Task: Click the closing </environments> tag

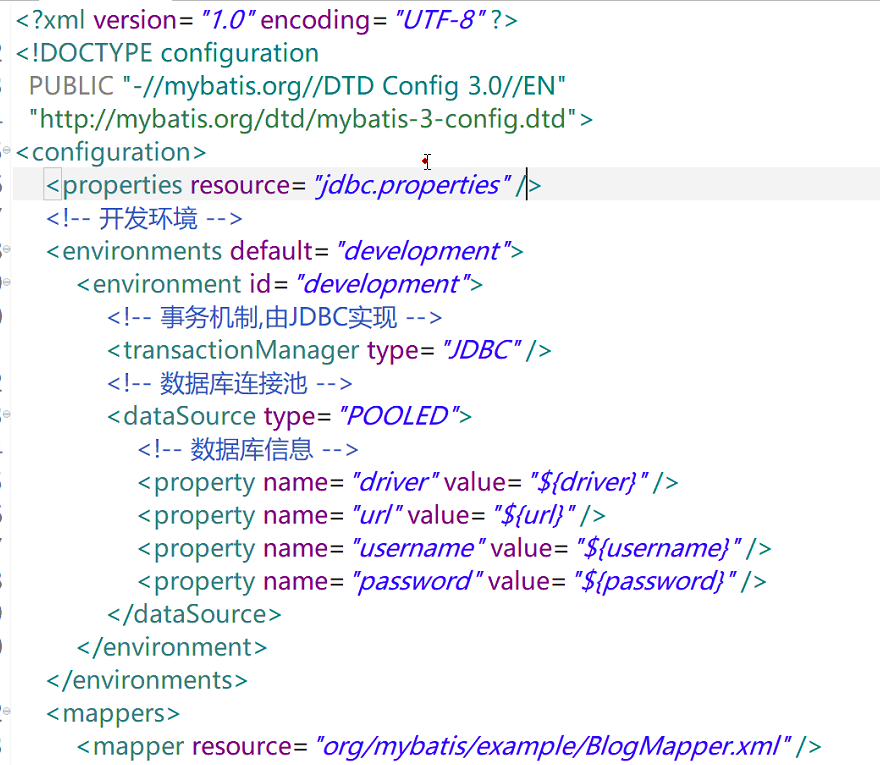Action: pos(147,681)
